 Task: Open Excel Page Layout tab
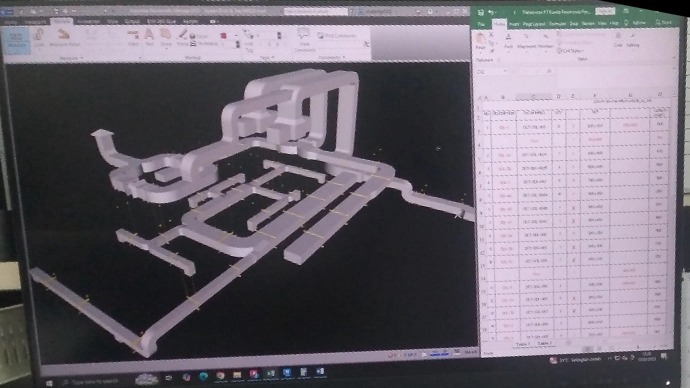pos(534,24)
